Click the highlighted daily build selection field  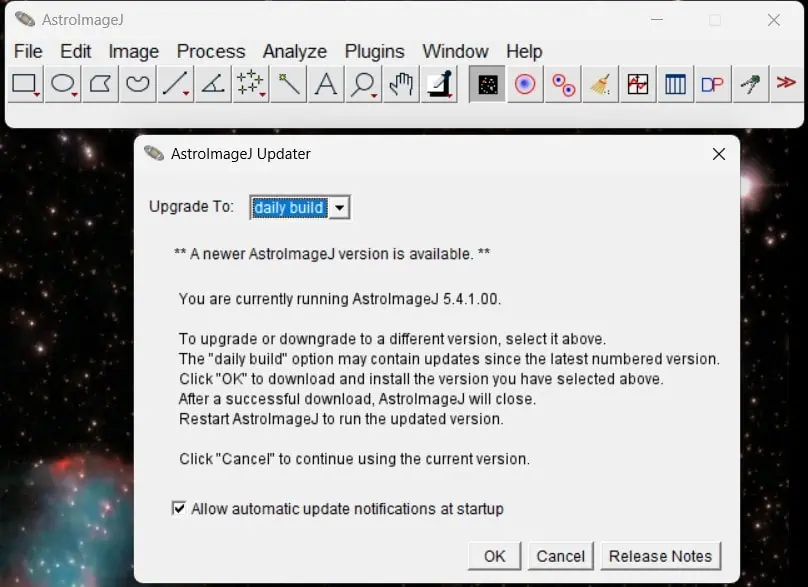coord(289,208)
